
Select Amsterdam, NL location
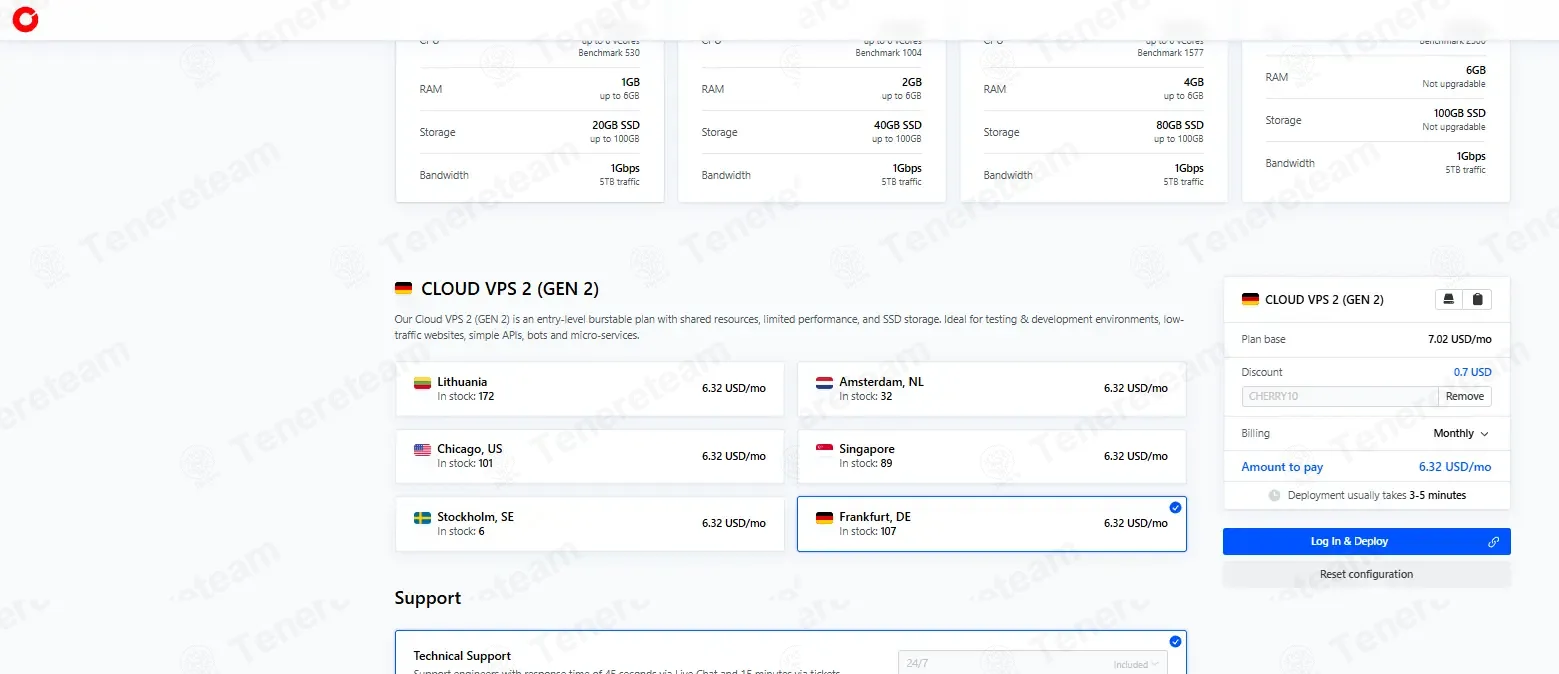click(x=992, y=389)
